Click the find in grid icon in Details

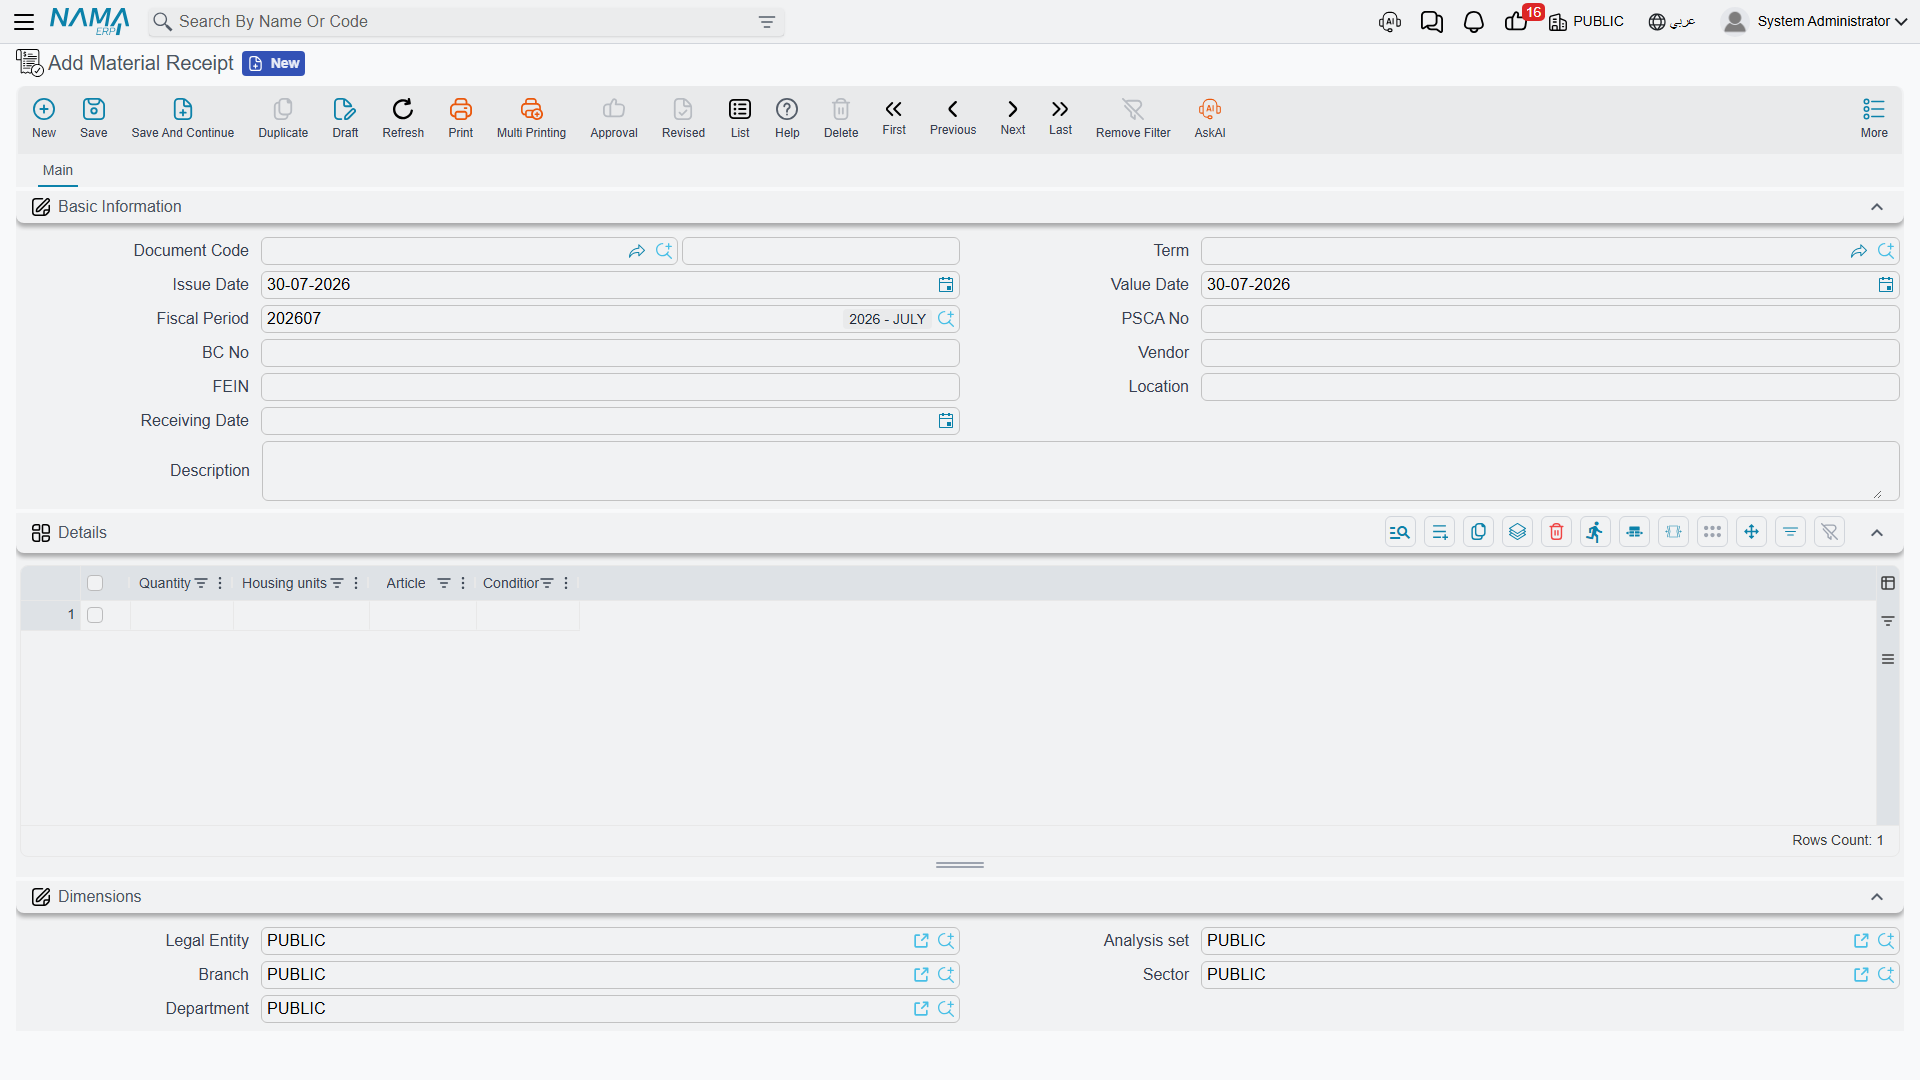(x=1400, y=533)
